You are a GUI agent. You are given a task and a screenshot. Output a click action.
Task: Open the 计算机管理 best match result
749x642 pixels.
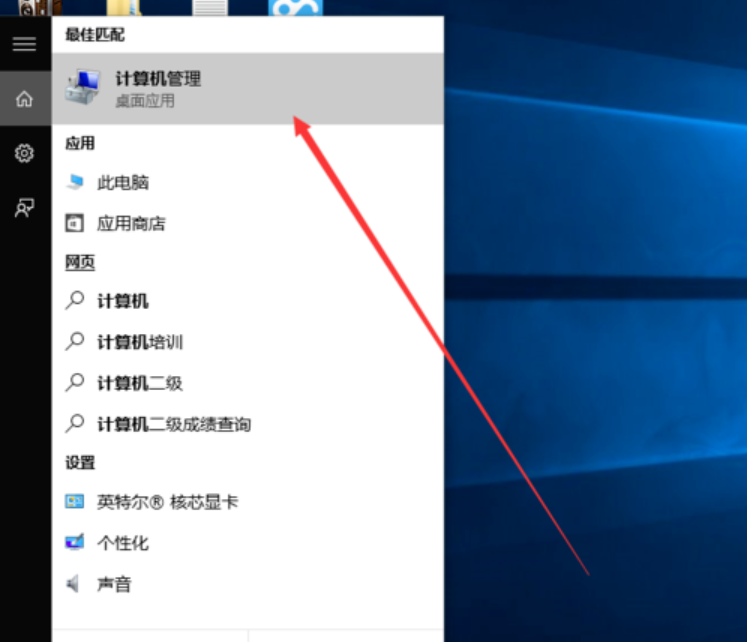[158, 88]
